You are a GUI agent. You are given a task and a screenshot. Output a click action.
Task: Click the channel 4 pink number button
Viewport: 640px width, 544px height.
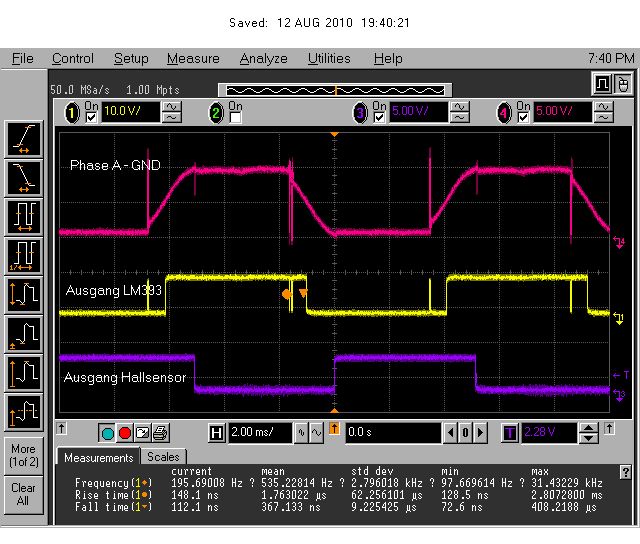(x=504, y=113)
